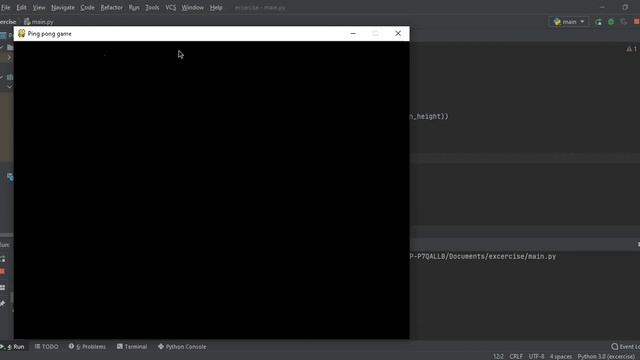Click the main.py path in Run console output
The height and width of the screenshot is (360, 640).
(483, 256)
